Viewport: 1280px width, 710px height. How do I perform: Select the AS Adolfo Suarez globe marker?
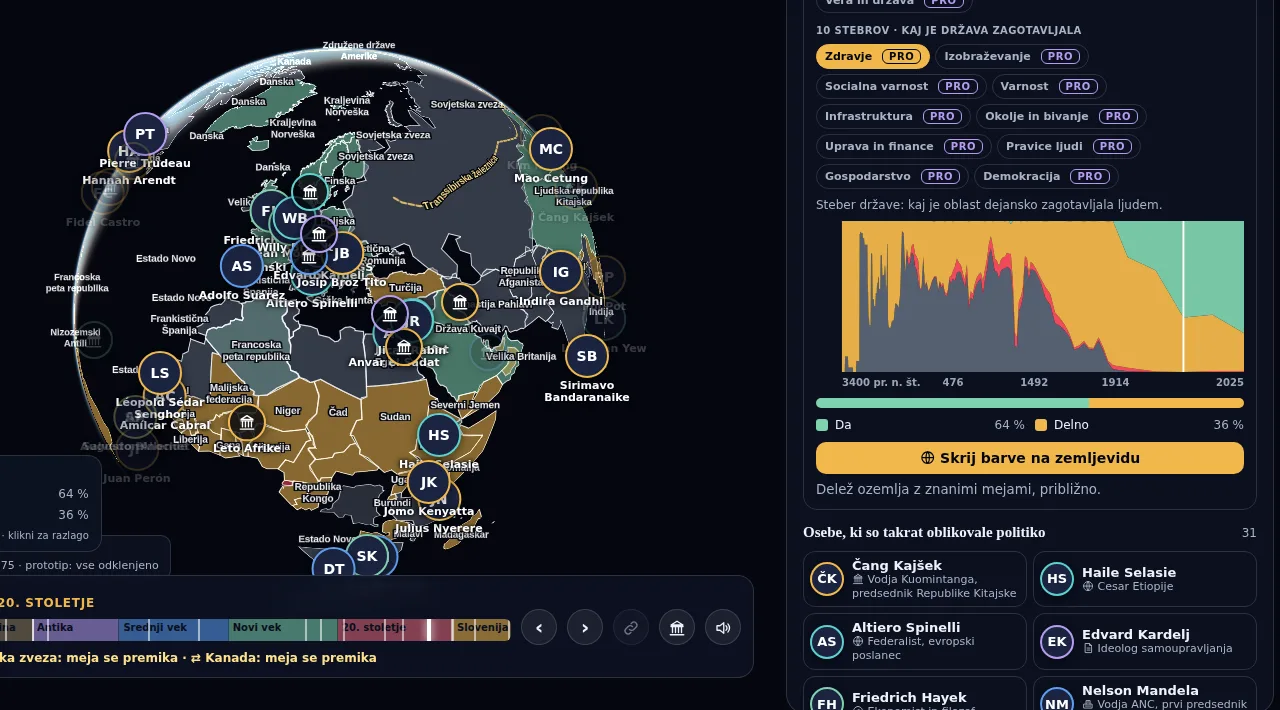(x=242, y=266)
